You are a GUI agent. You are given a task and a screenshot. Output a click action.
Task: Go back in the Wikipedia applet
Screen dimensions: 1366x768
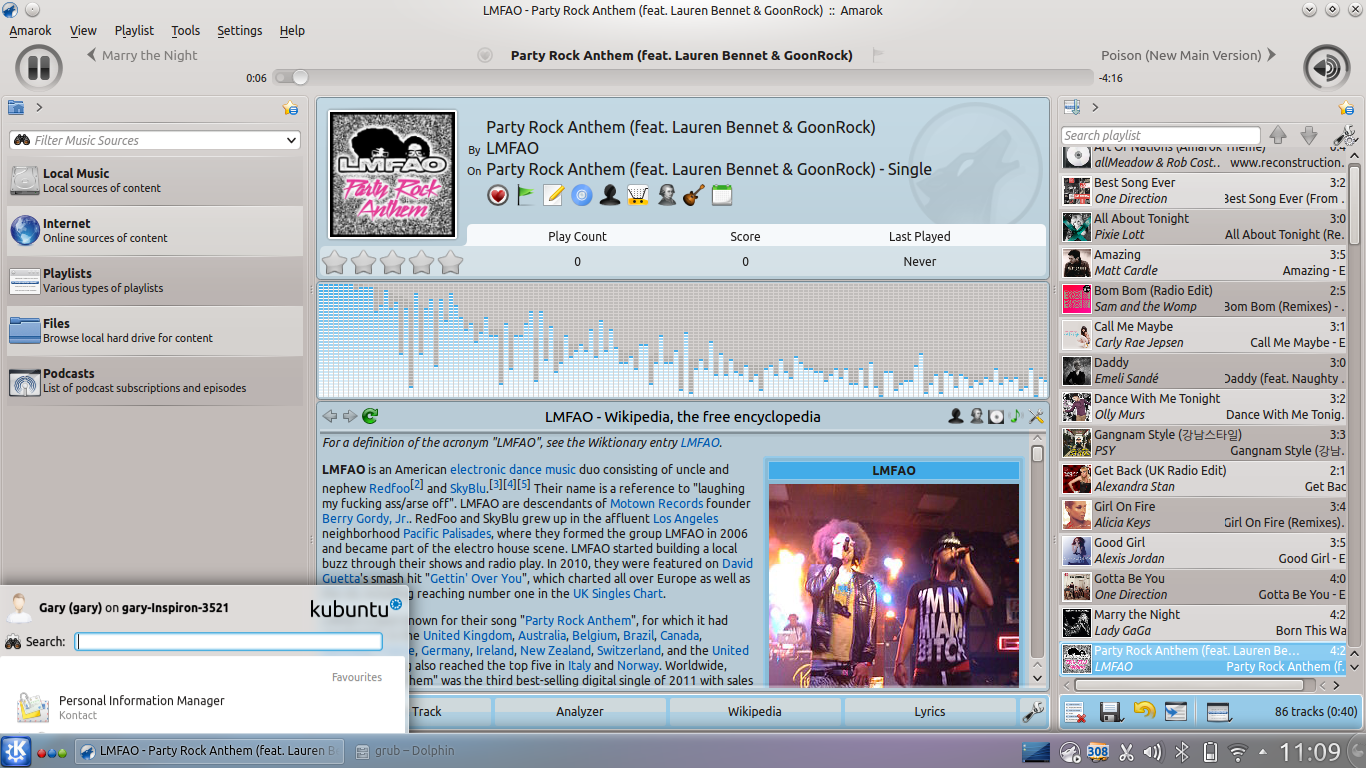click(x=330, y=416)
